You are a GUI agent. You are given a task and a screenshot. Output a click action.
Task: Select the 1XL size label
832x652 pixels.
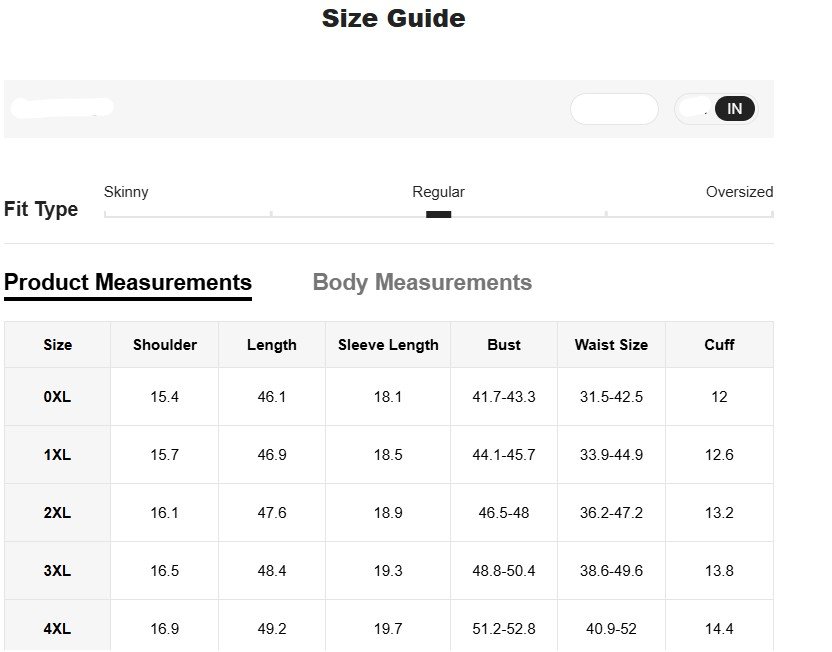point(57,454)
